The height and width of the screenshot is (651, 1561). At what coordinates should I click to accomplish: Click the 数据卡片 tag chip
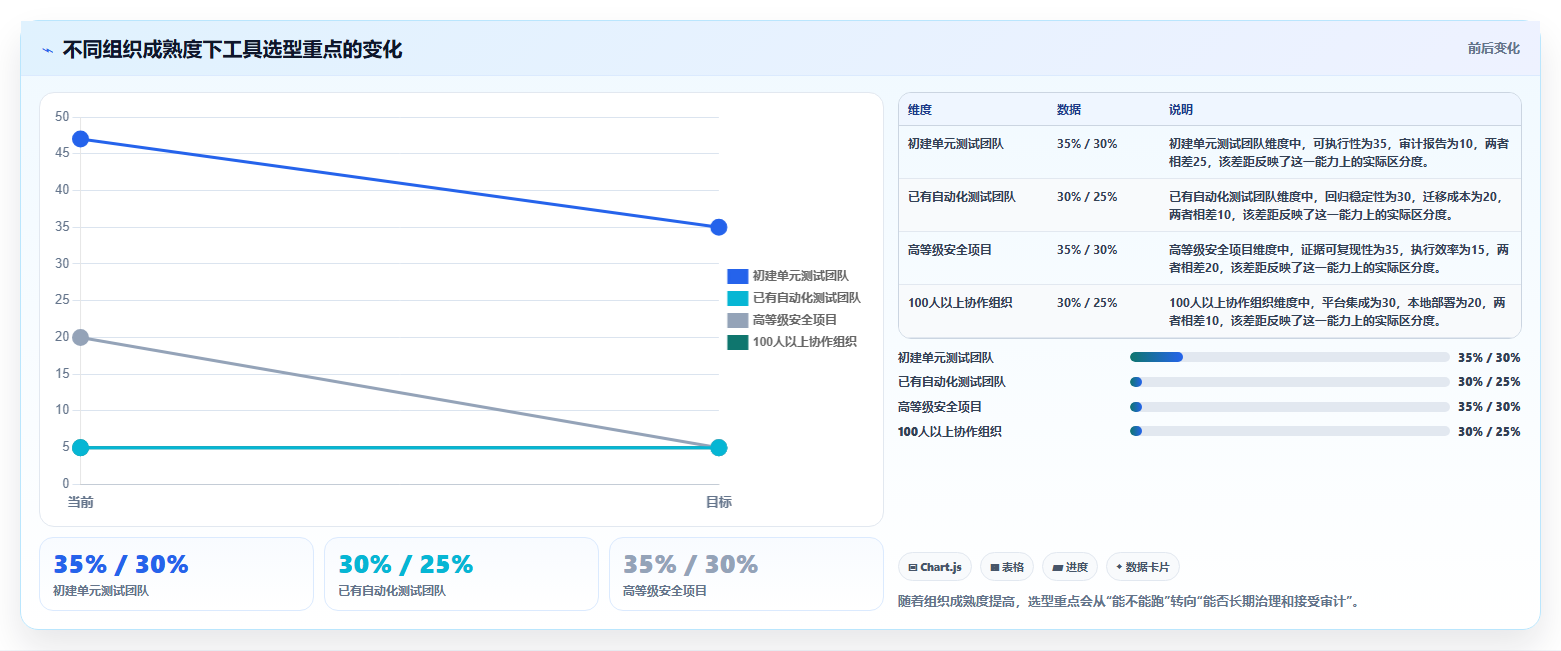coord(1142,567)
